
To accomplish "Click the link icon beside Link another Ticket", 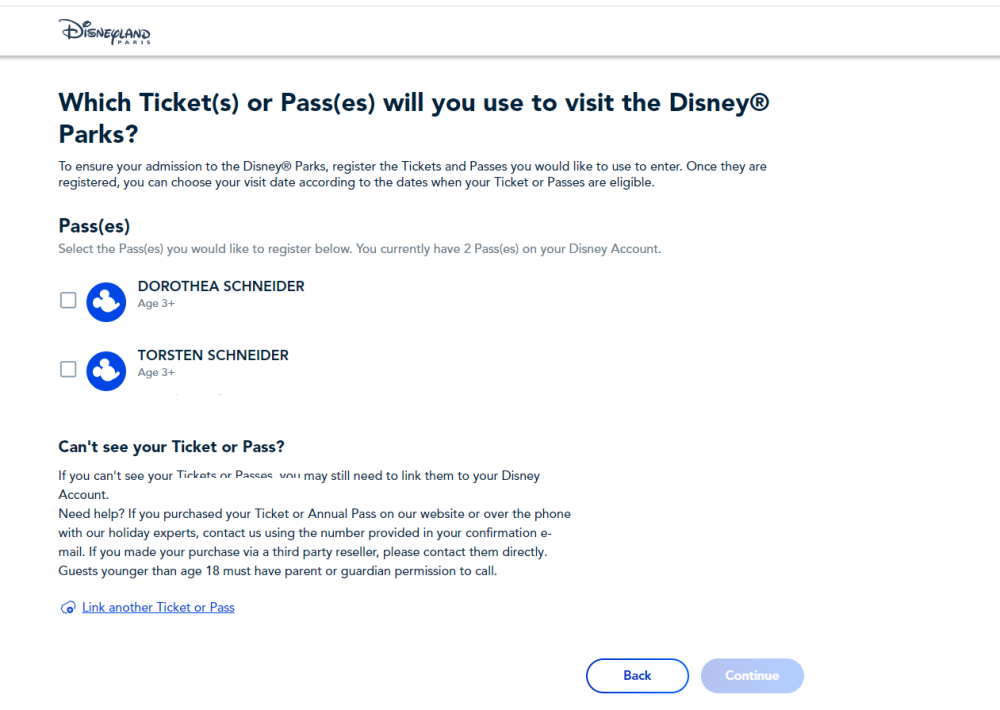I will tap(68, 607).
